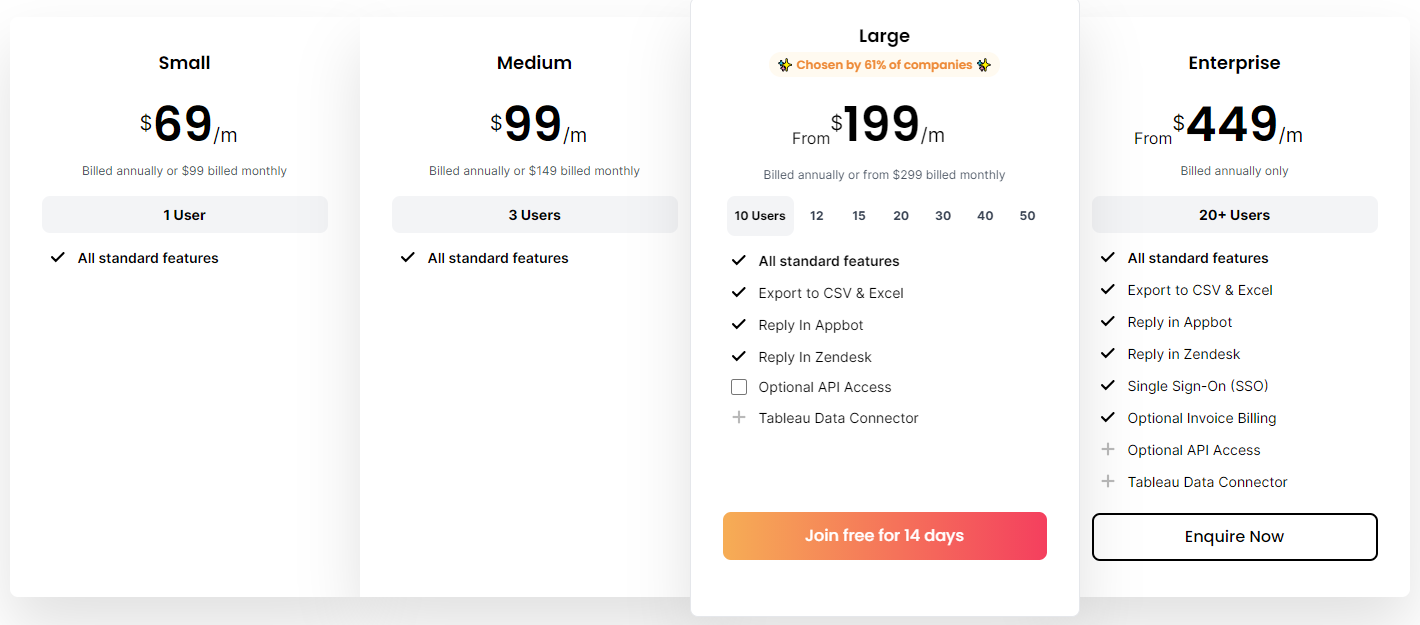Tick the Optional API Access checkbox

click(x=739, y=387)
